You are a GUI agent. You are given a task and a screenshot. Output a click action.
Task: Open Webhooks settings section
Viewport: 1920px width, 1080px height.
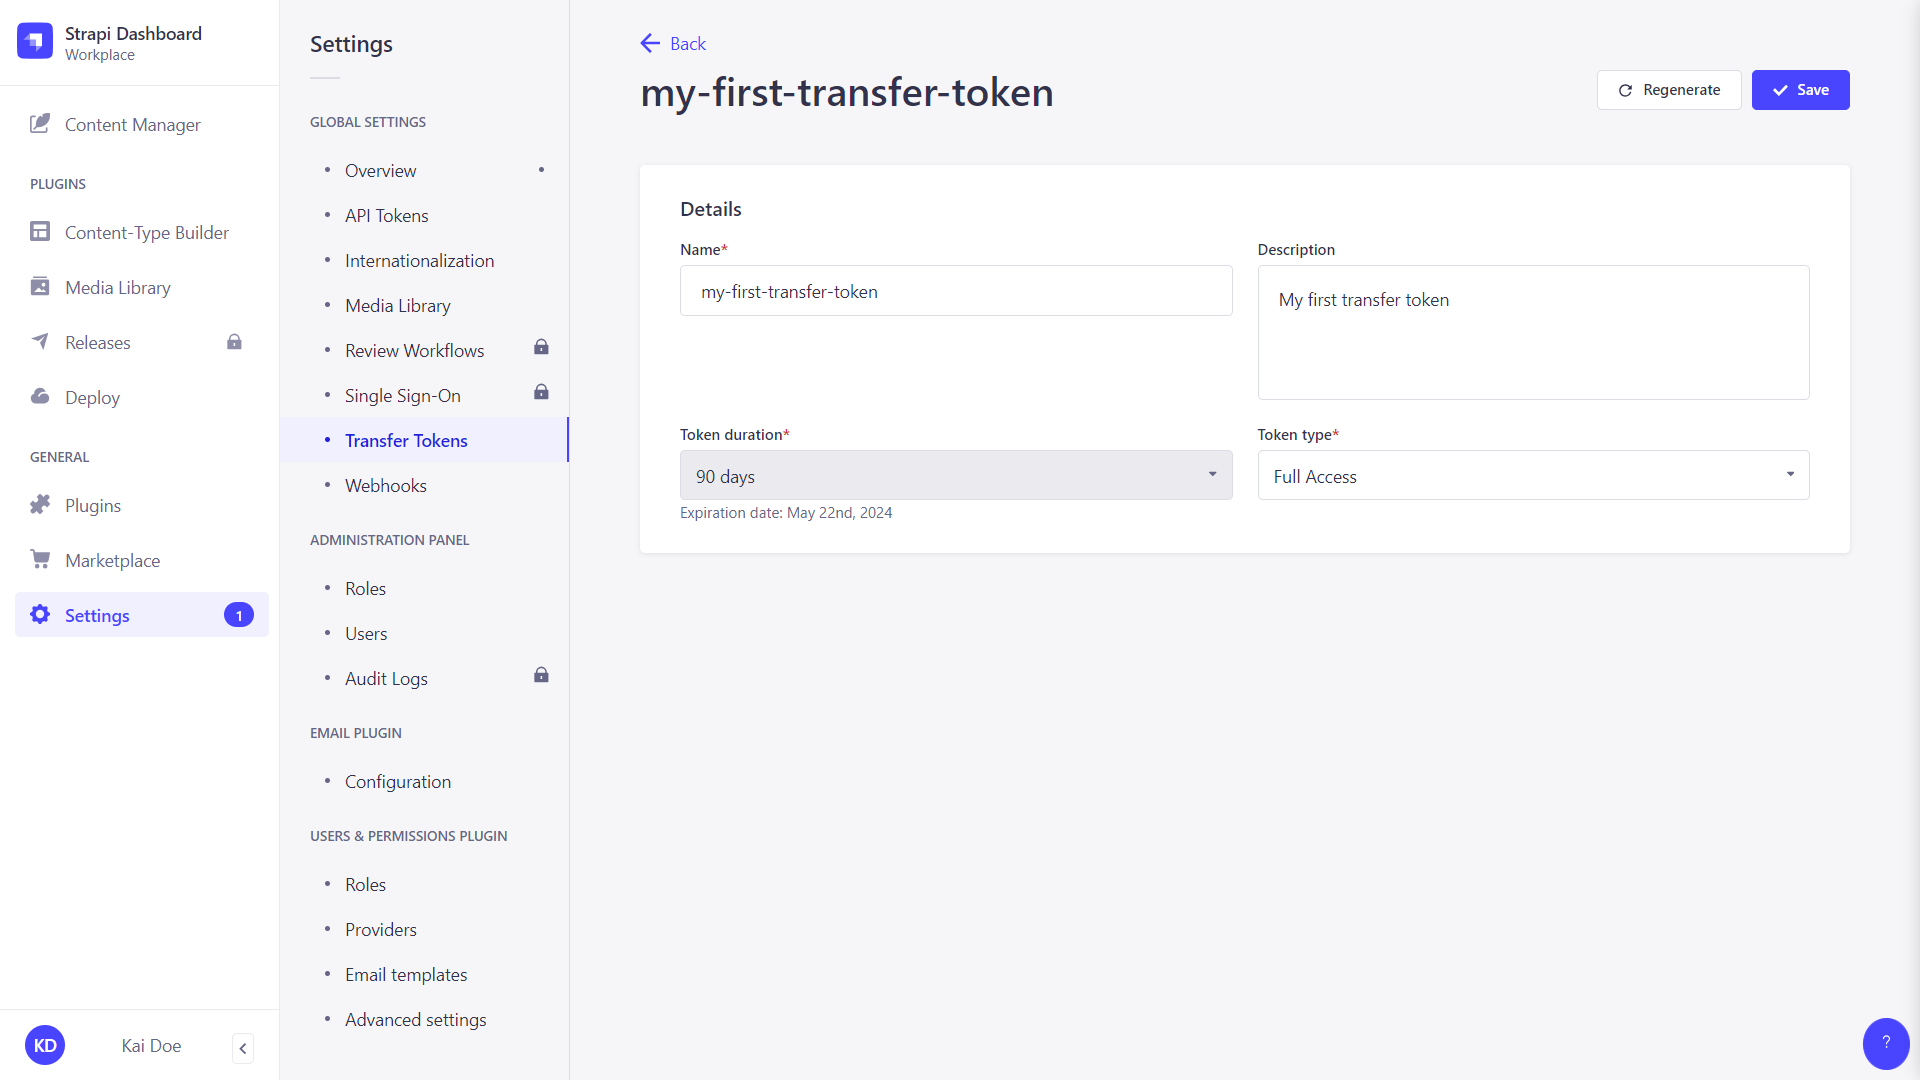pos(385,484)
